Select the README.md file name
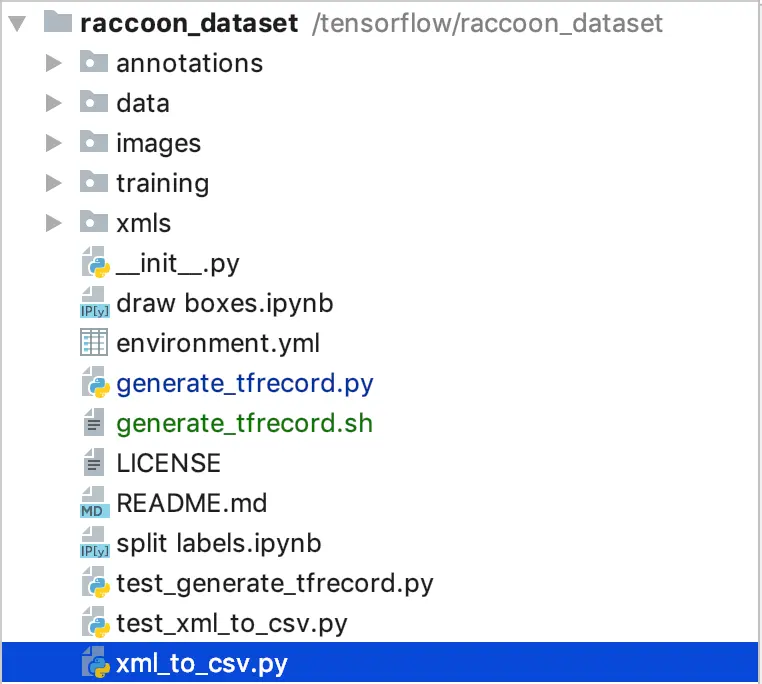The width and height of the screenshot is (762, 684). (x=191, y=503)
